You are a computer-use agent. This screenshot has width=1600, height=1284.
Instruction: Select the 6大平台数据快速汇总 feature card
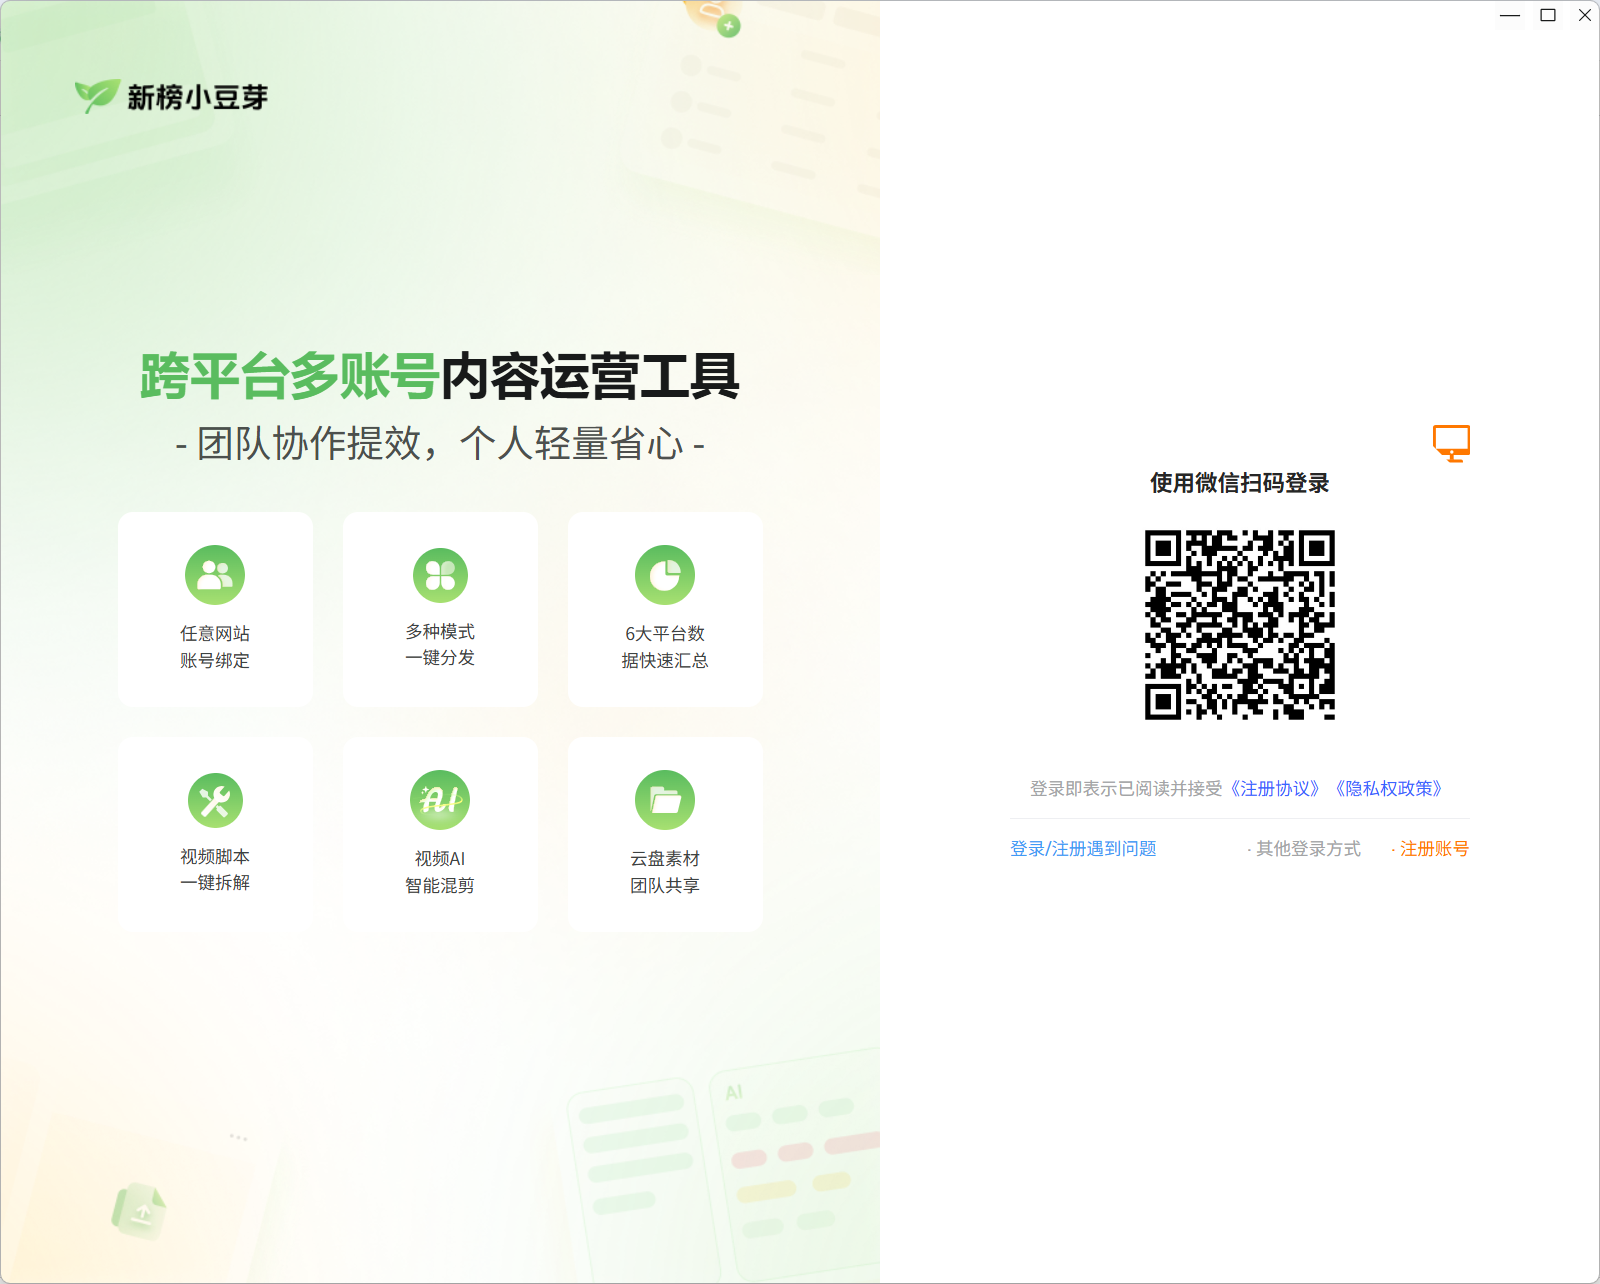coord(664,608)
